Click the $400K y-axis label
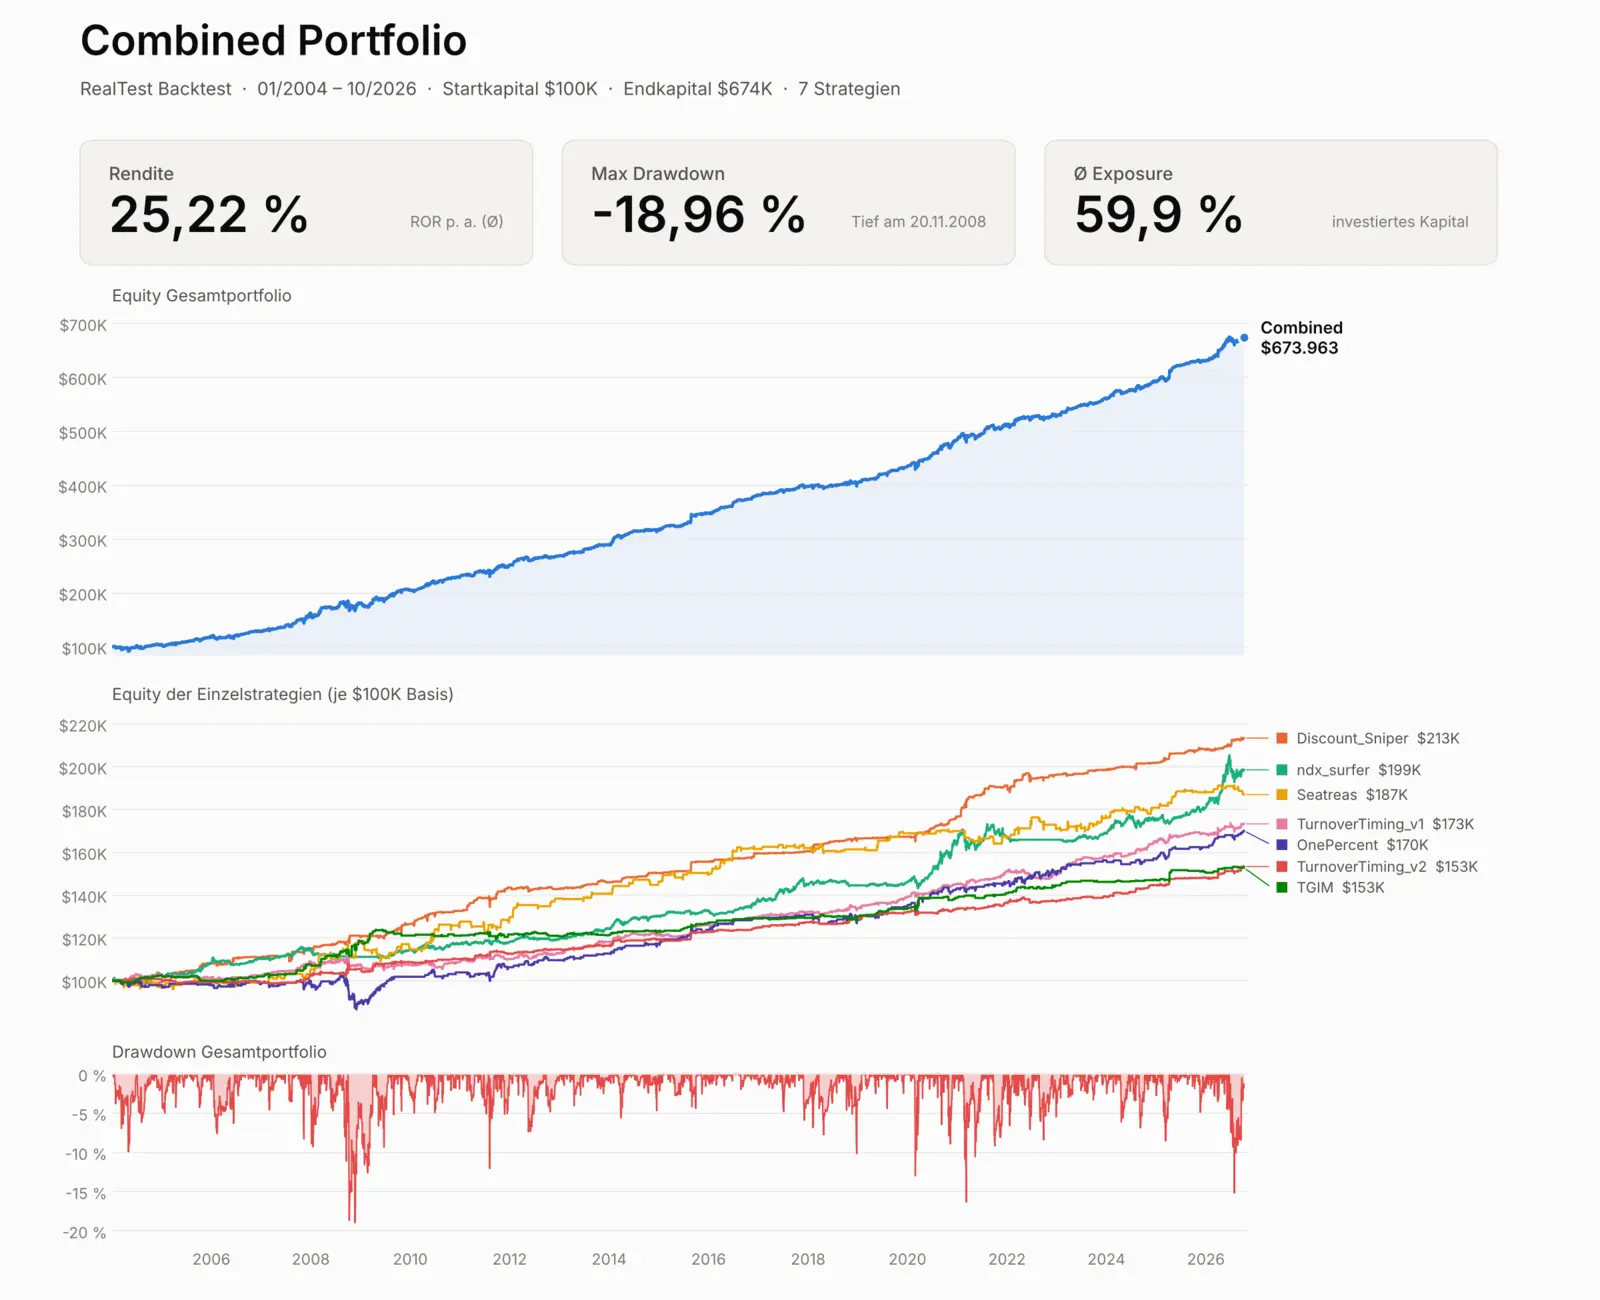The image size is (1600, 1300). click(83, 487)
